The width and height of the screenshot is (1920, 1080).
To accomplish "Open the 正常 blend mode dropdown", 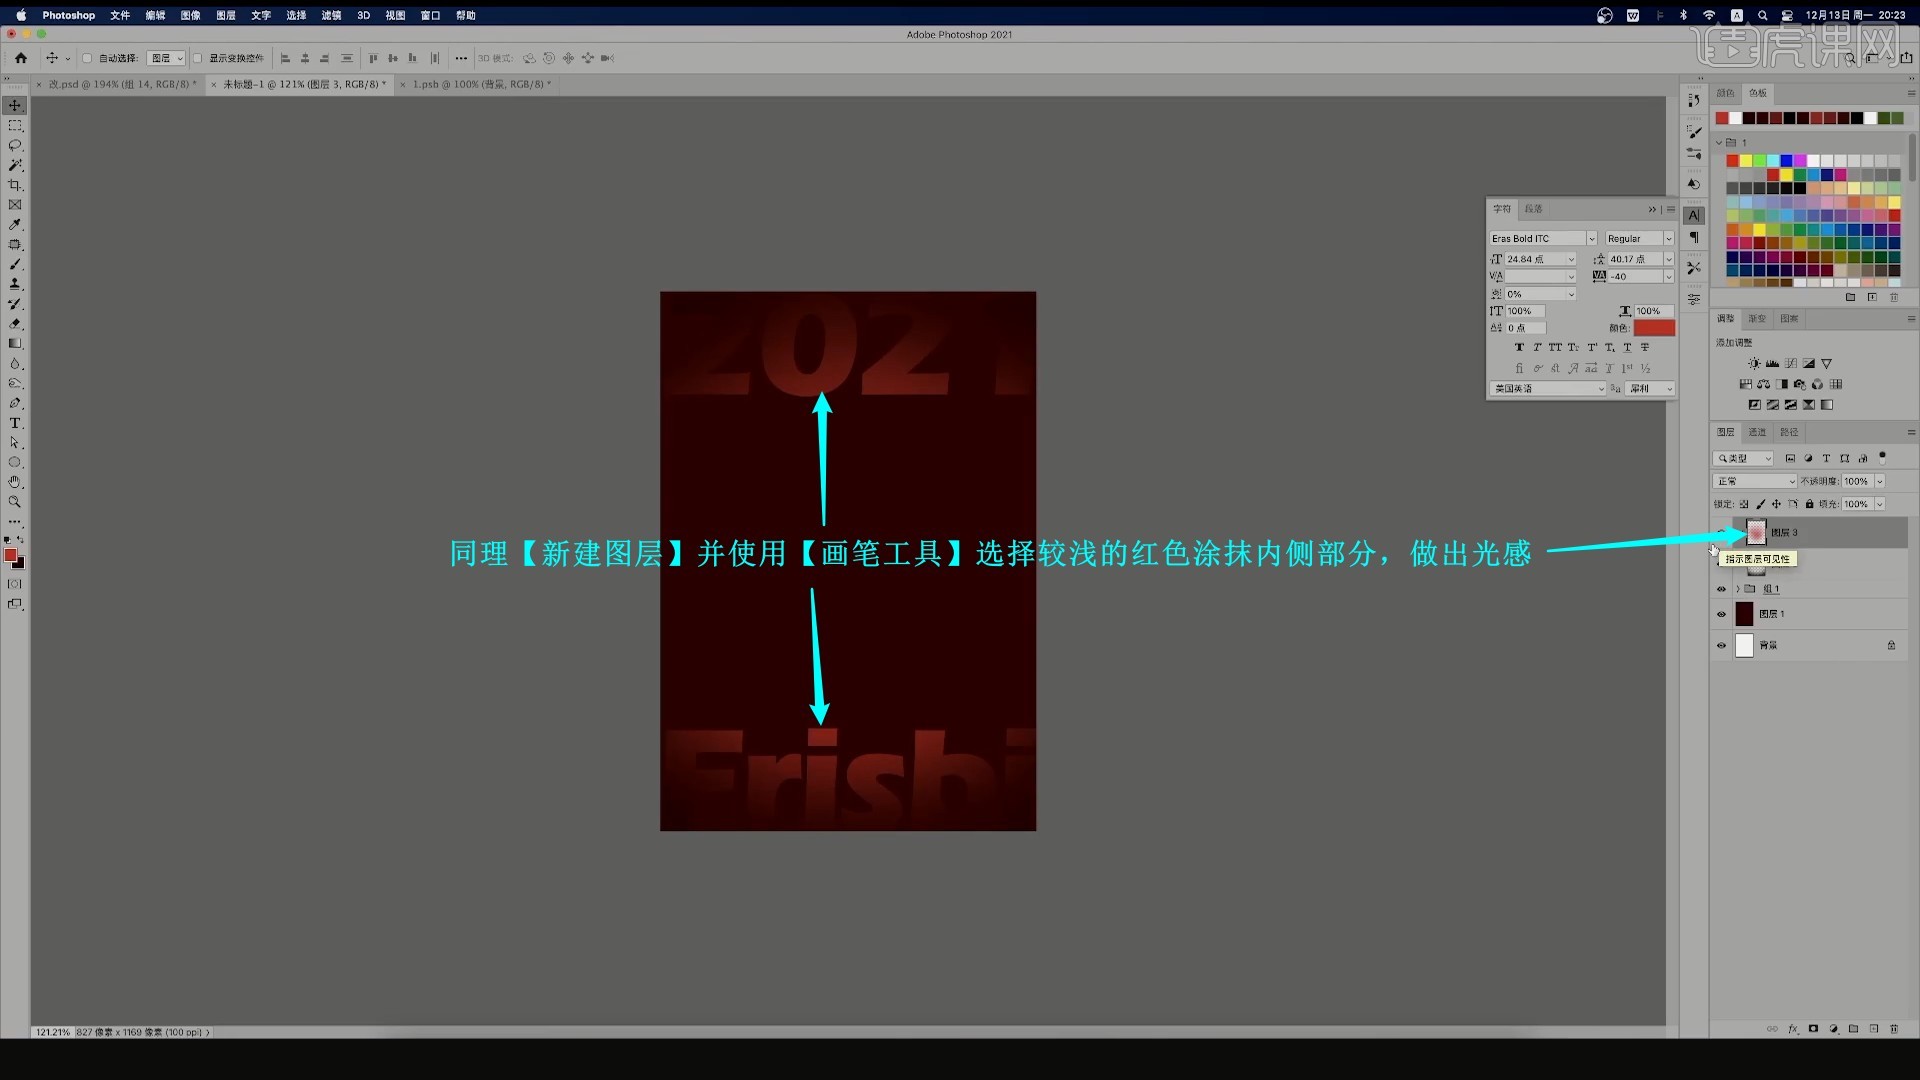I will (1755, 481).
